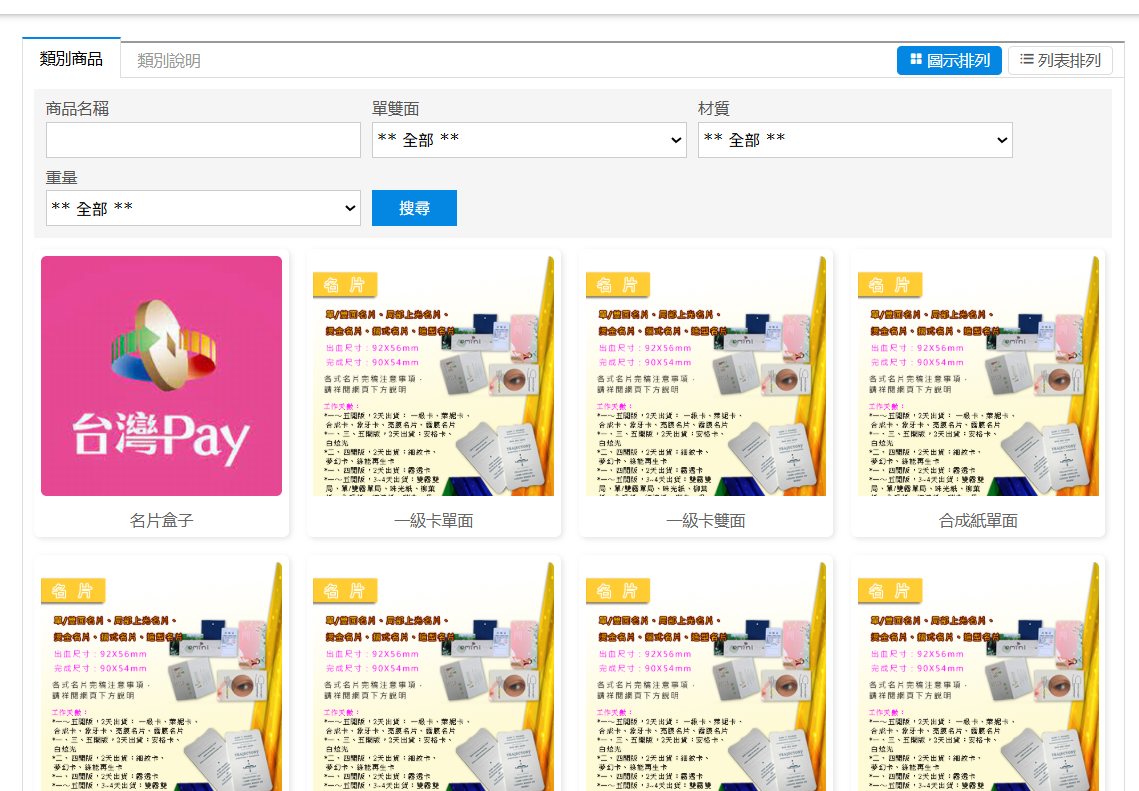The image size is (1139, 791).
Task: Expand the 重量 dropdown selector
Action: click(203, 208)
